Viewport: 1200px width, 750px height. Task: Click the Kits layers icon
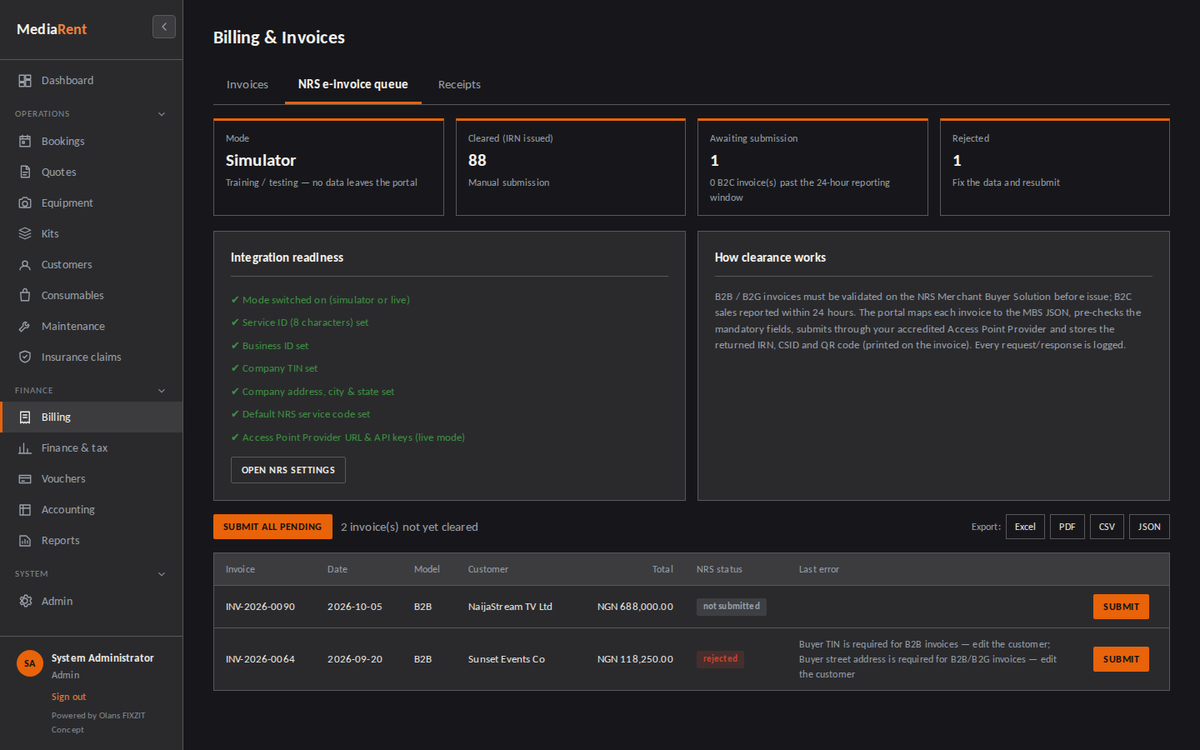[x=25, y=234]
